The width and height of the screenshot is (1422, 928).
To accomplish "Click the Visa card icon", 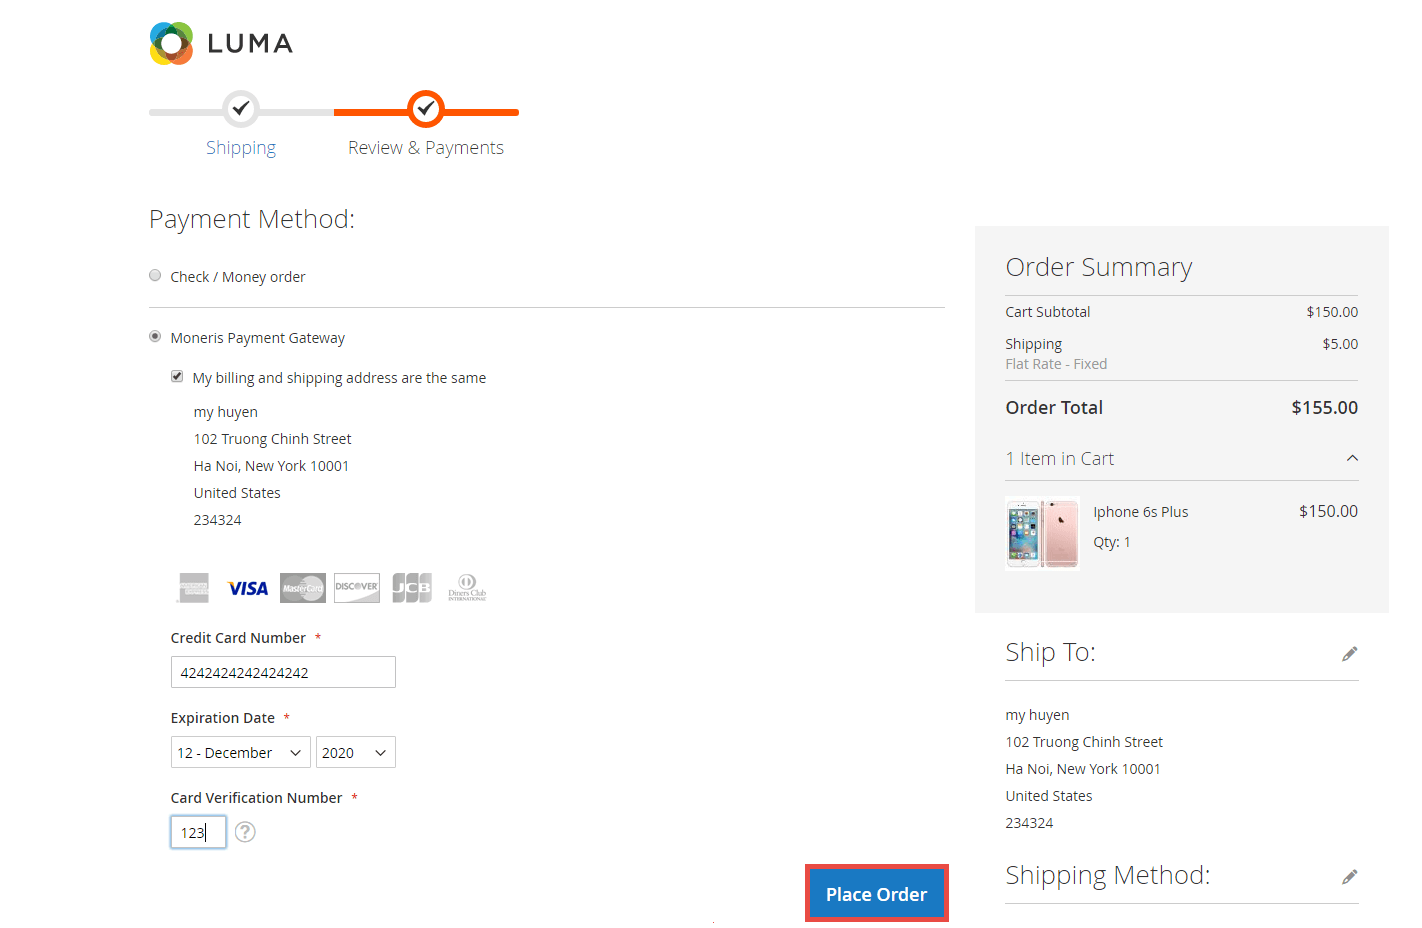I will [x=248, y=588].
